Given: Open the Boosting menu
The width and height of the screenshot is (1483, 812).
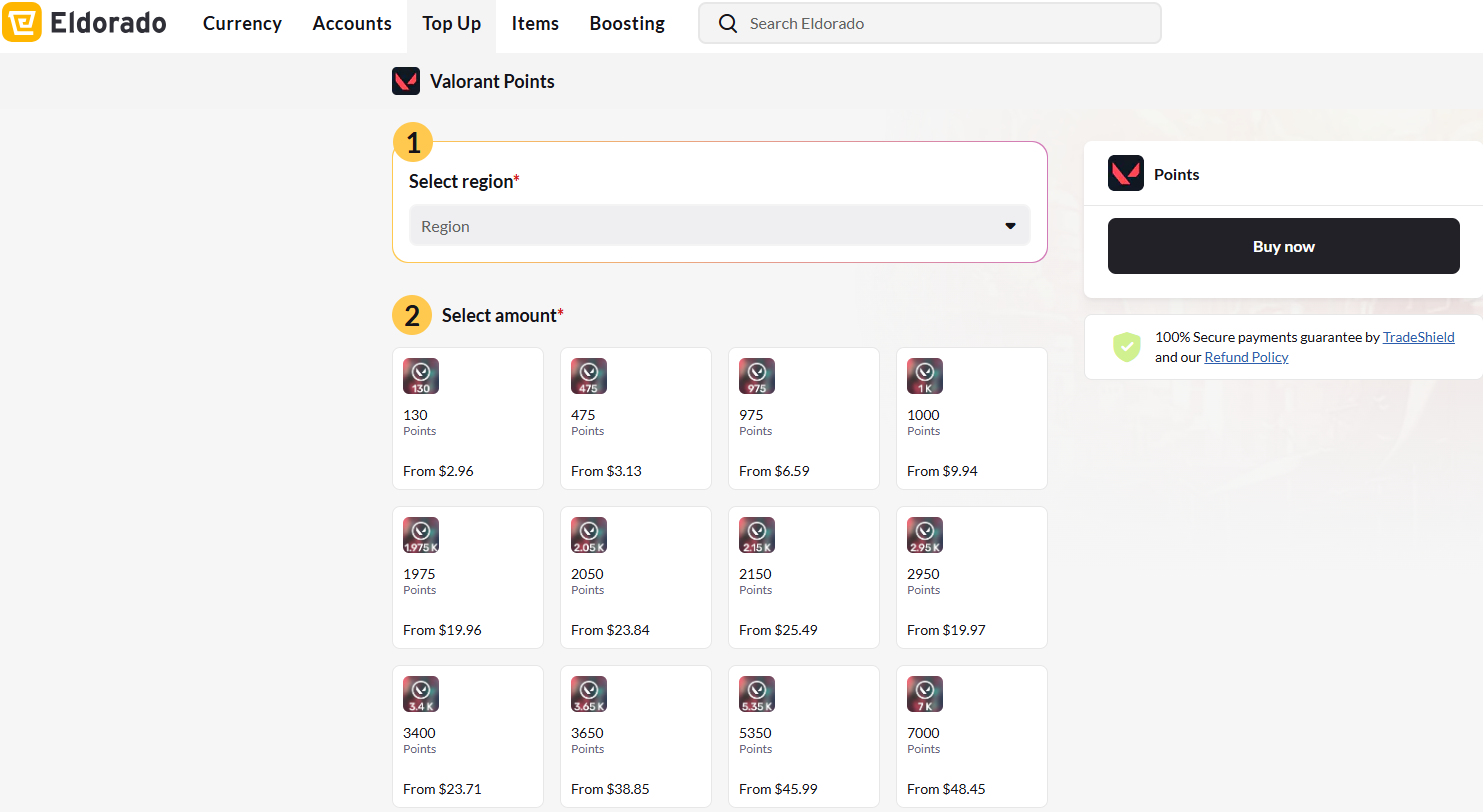Looking at the screenshot, I should tap(627, 23).
